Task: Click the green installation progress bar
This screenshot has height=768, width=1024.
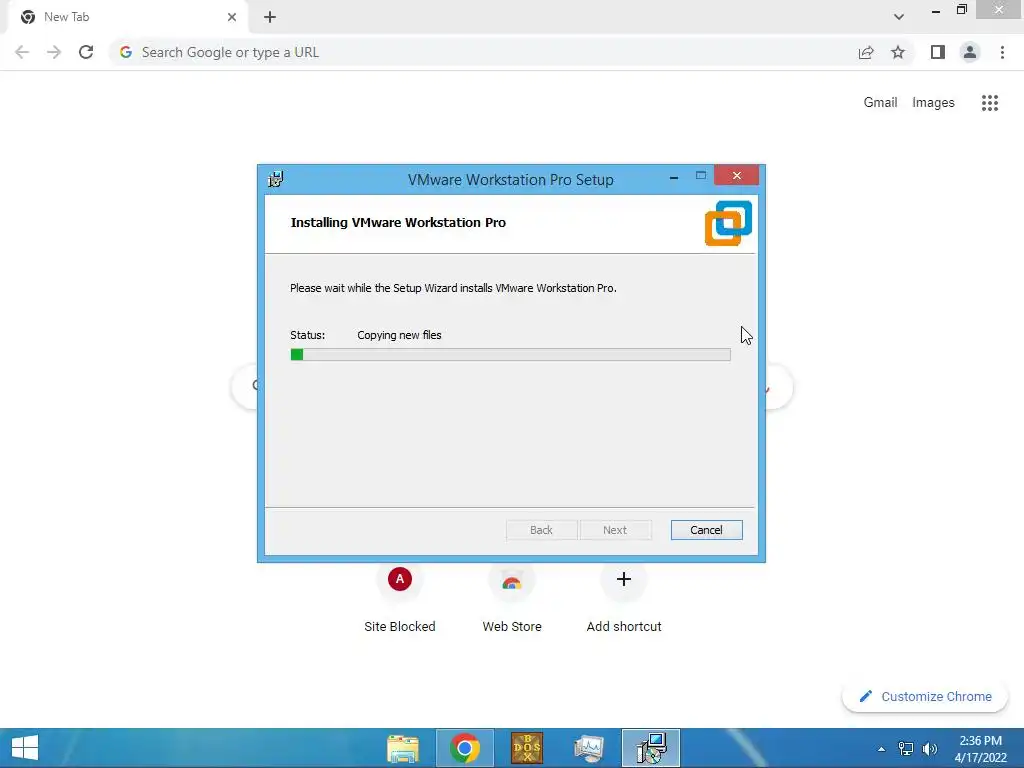Action: coord(510,355)
